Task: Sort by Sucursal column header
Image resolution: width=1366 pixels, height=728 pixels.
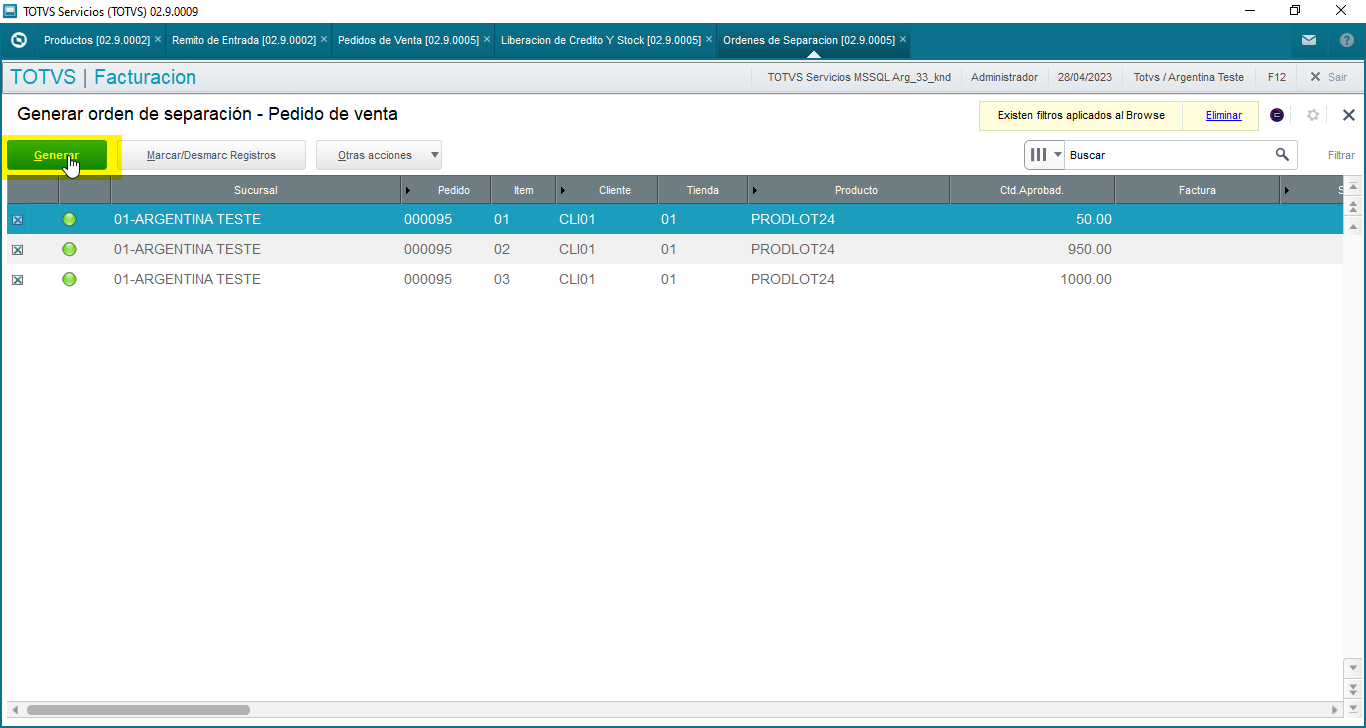Action: (256, 190)
